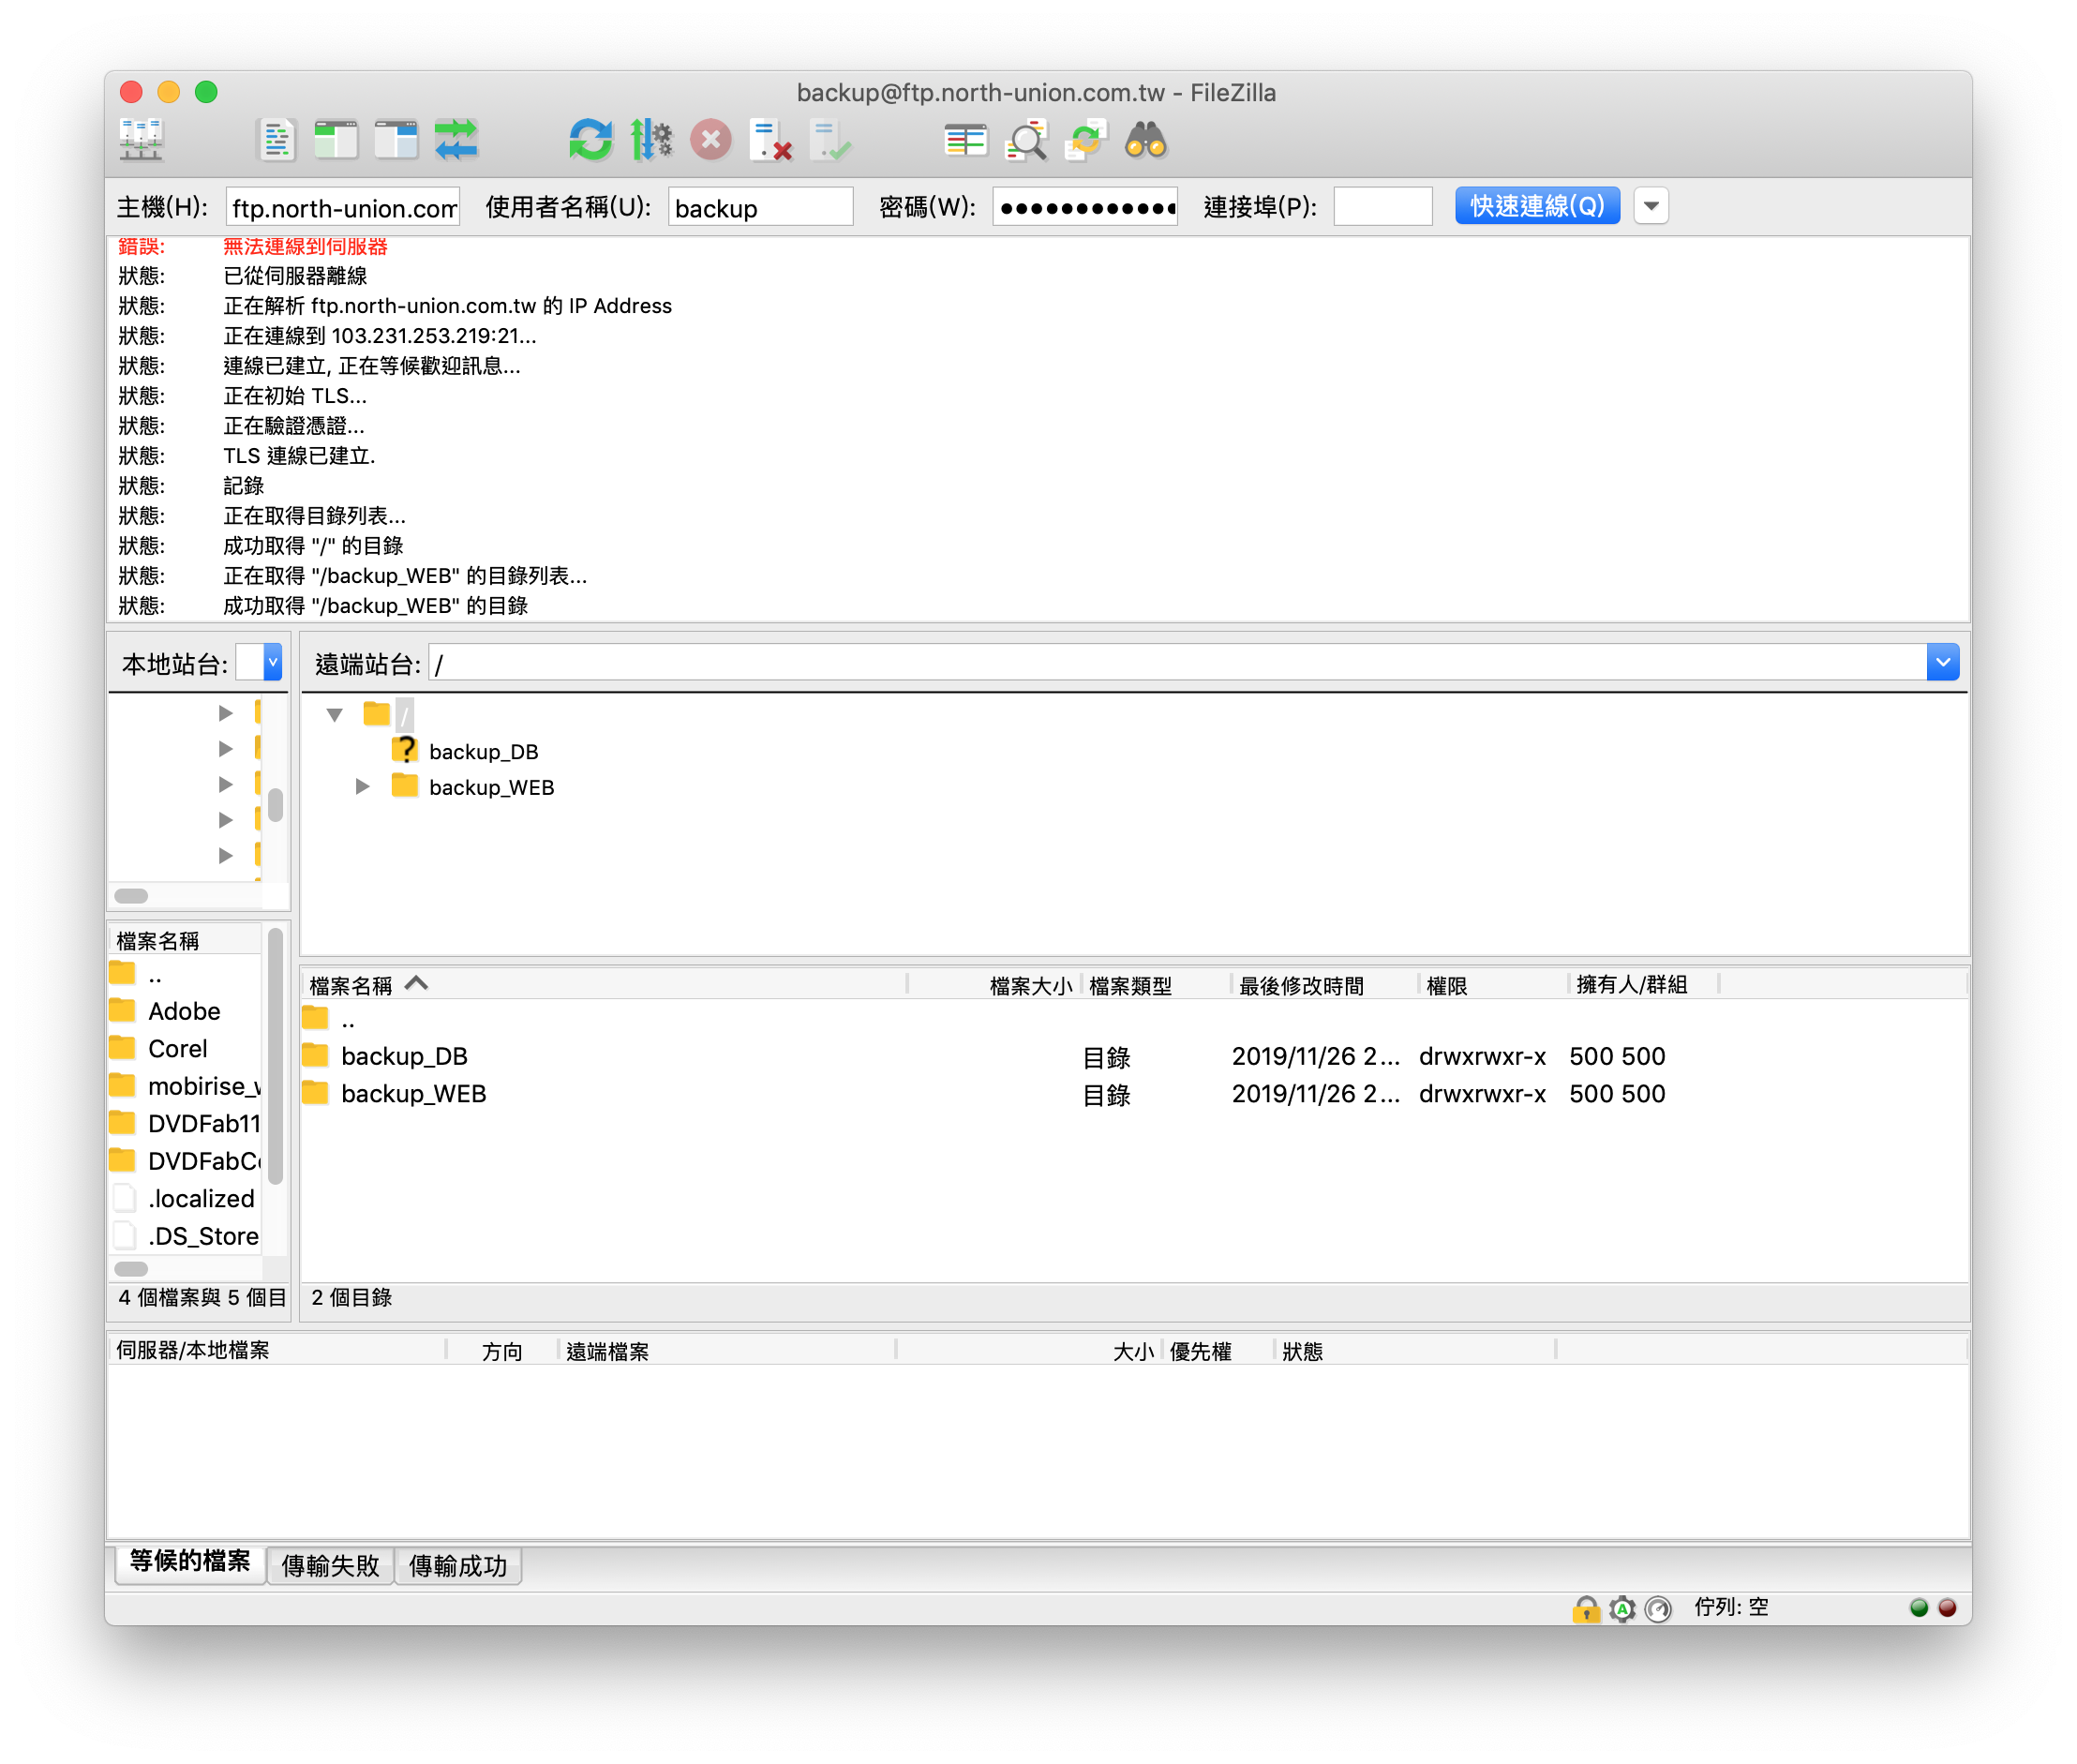Open binoculars file search icon
Viewport: 2077px width, 1764px height.
tap(1145, 140)
